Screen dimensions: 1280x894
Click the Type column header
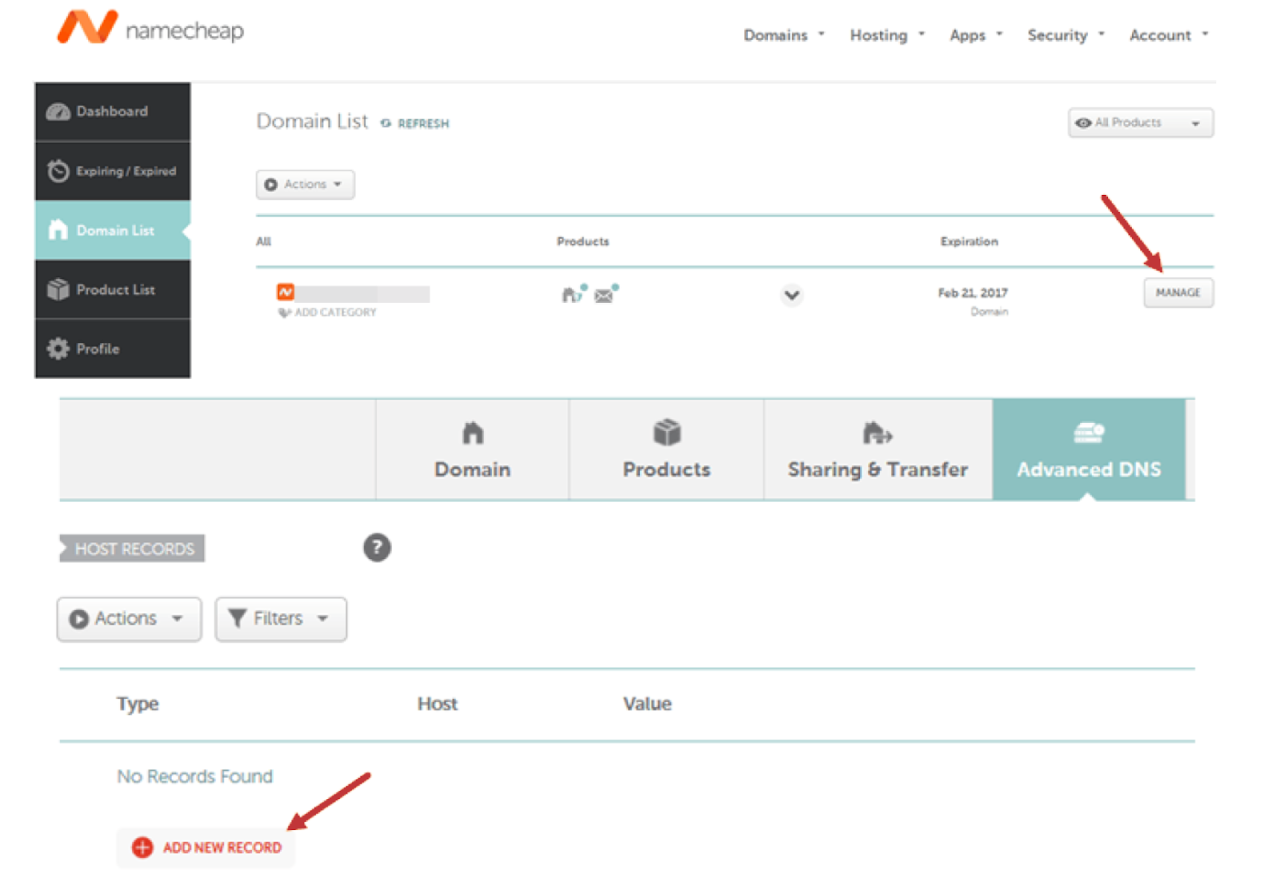click(x=138, y=704)
